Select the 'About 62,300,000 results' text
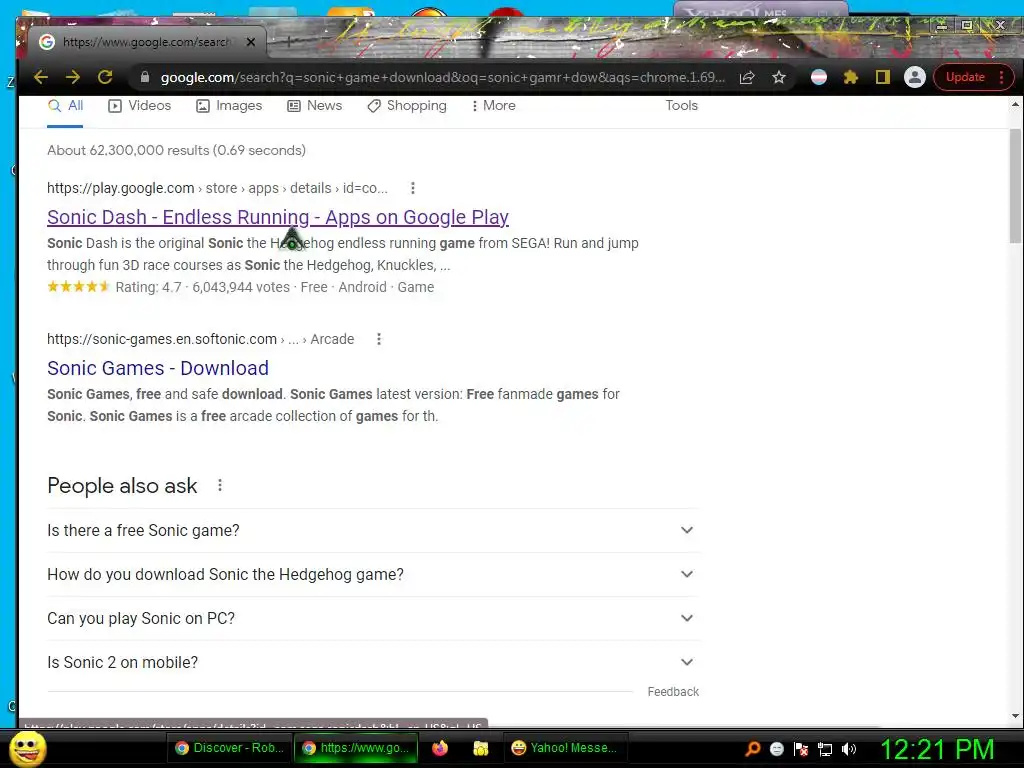This screenshot has width=1024, height=768. [x=176, y=150]
